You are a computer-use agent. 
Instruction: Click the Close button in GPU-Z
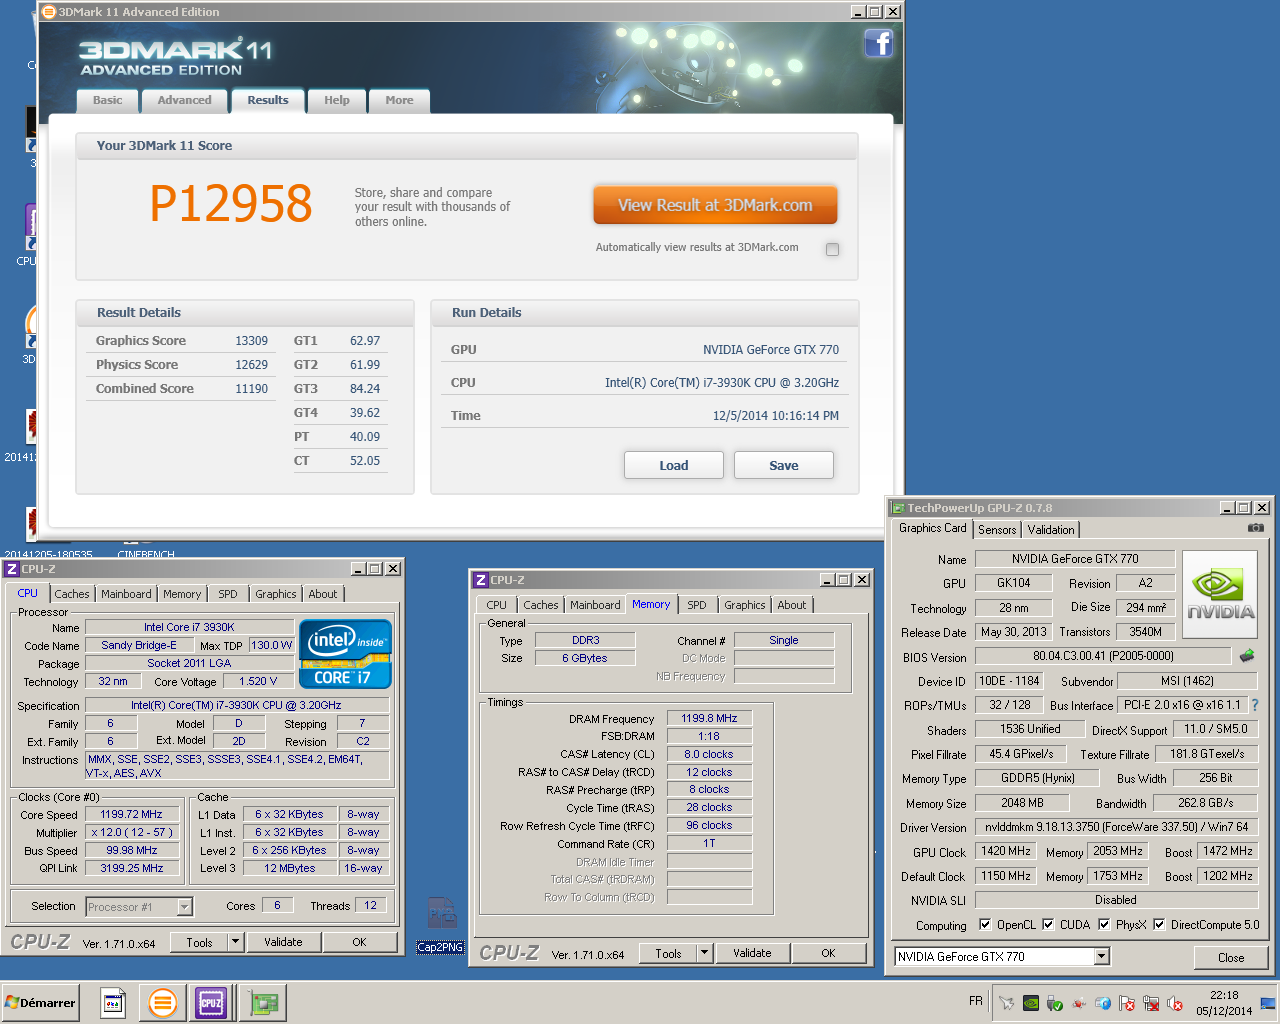click(x=1231, y=957)
